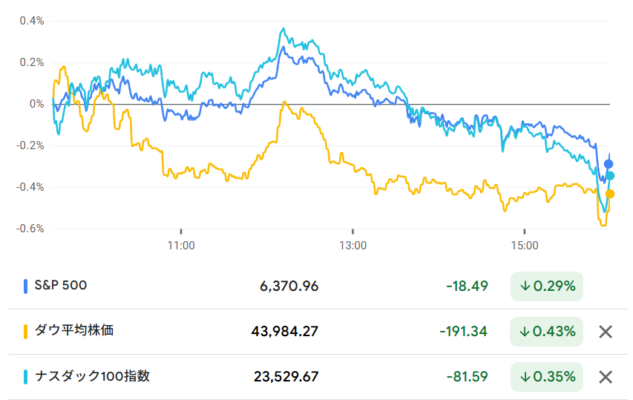This screenshot has width=633, height=400.
Task: Click the blue S&P 500 endpoint dot
Action: click(608, 164)
